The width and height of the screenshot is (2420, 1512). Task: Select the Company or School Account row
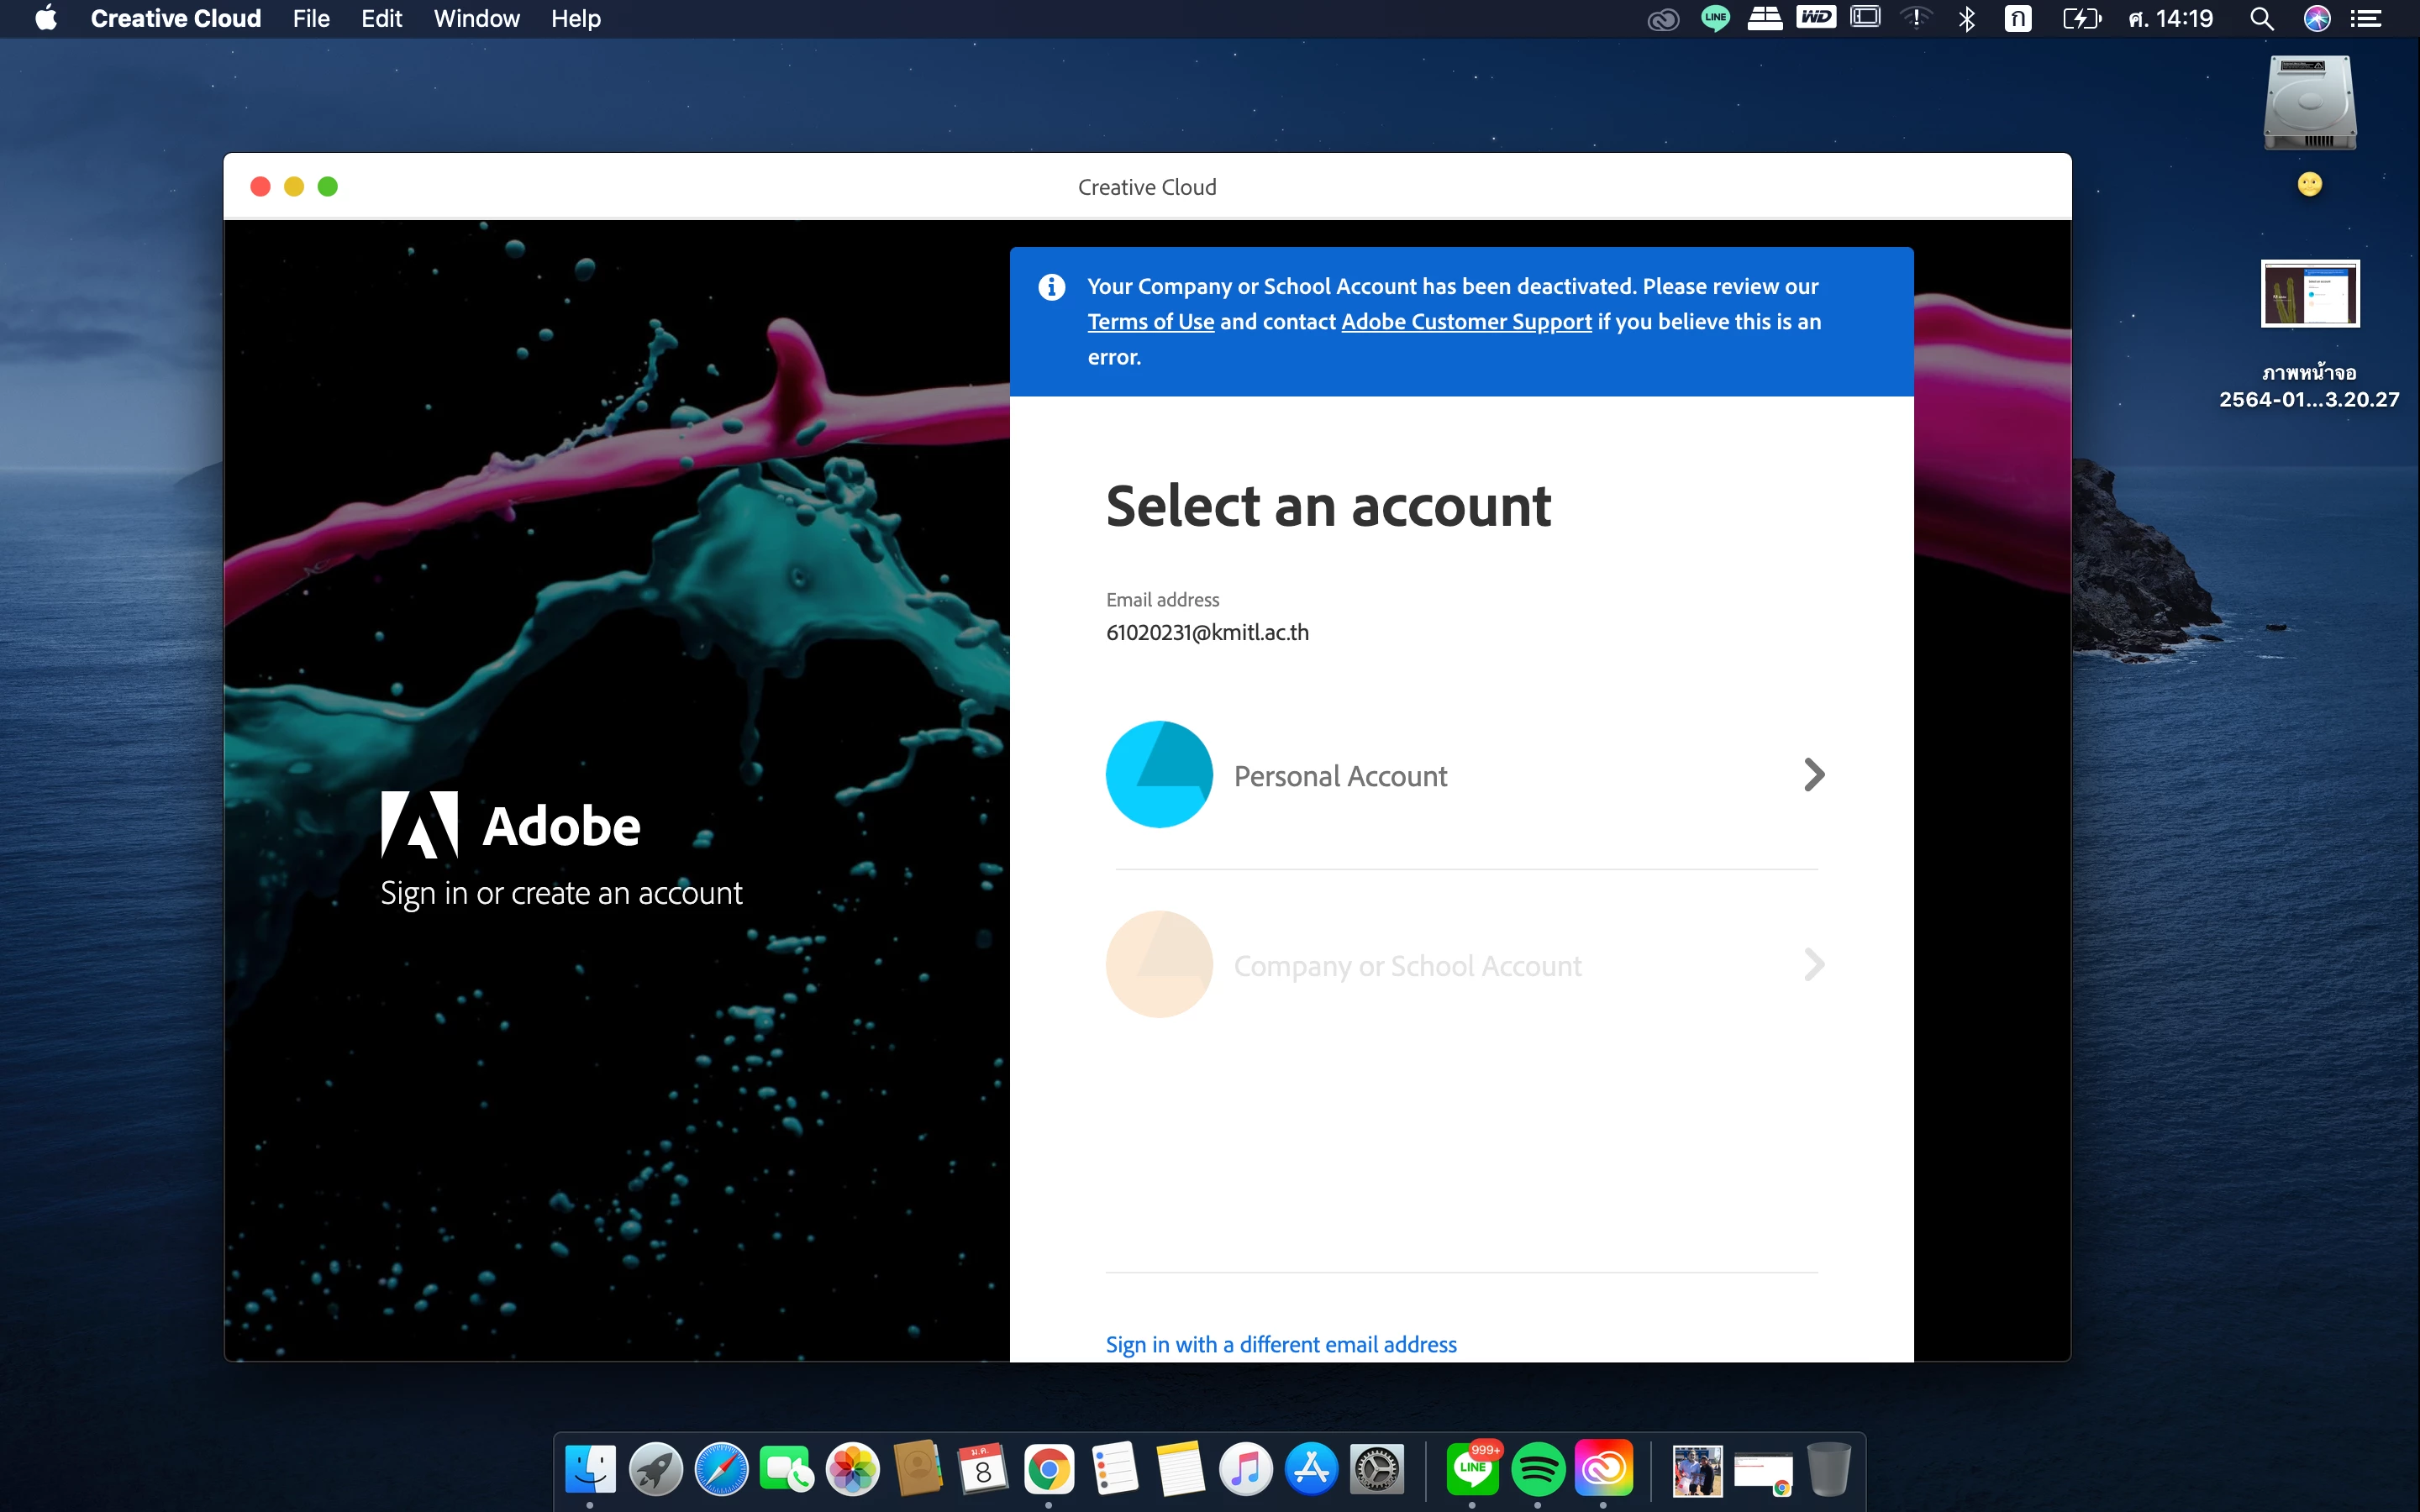tap(1407, 965)
